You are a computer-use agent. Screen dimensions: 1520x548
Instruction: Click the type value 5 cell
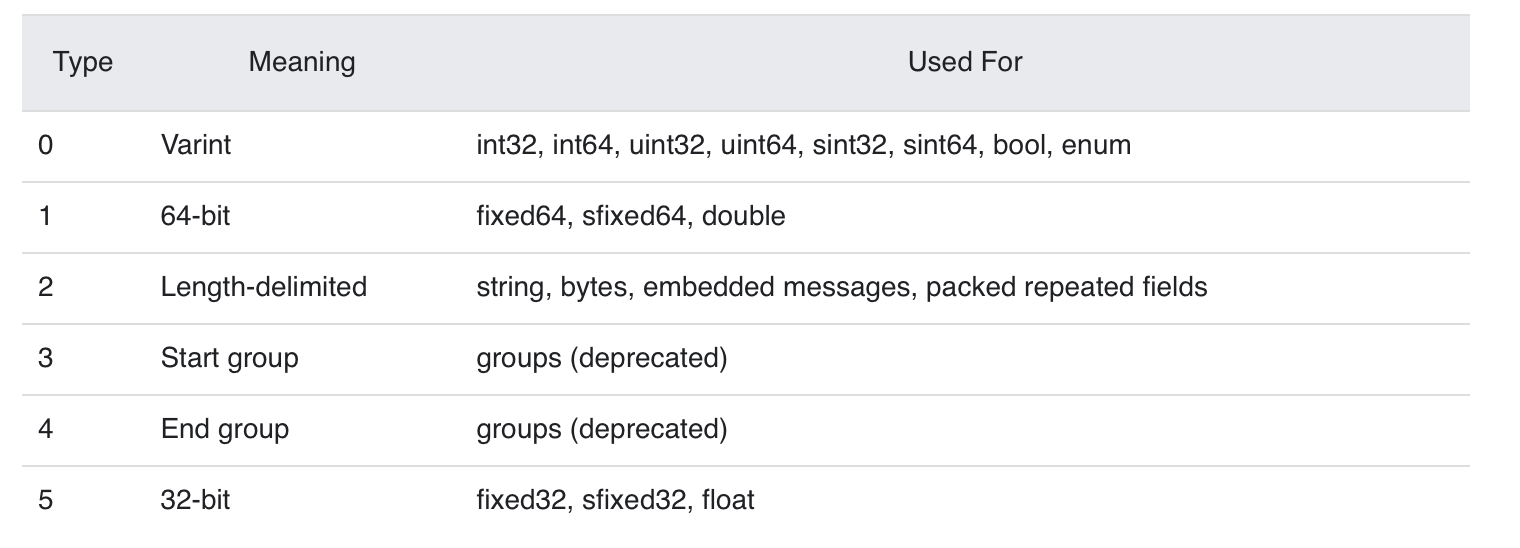tap(45, 500)
